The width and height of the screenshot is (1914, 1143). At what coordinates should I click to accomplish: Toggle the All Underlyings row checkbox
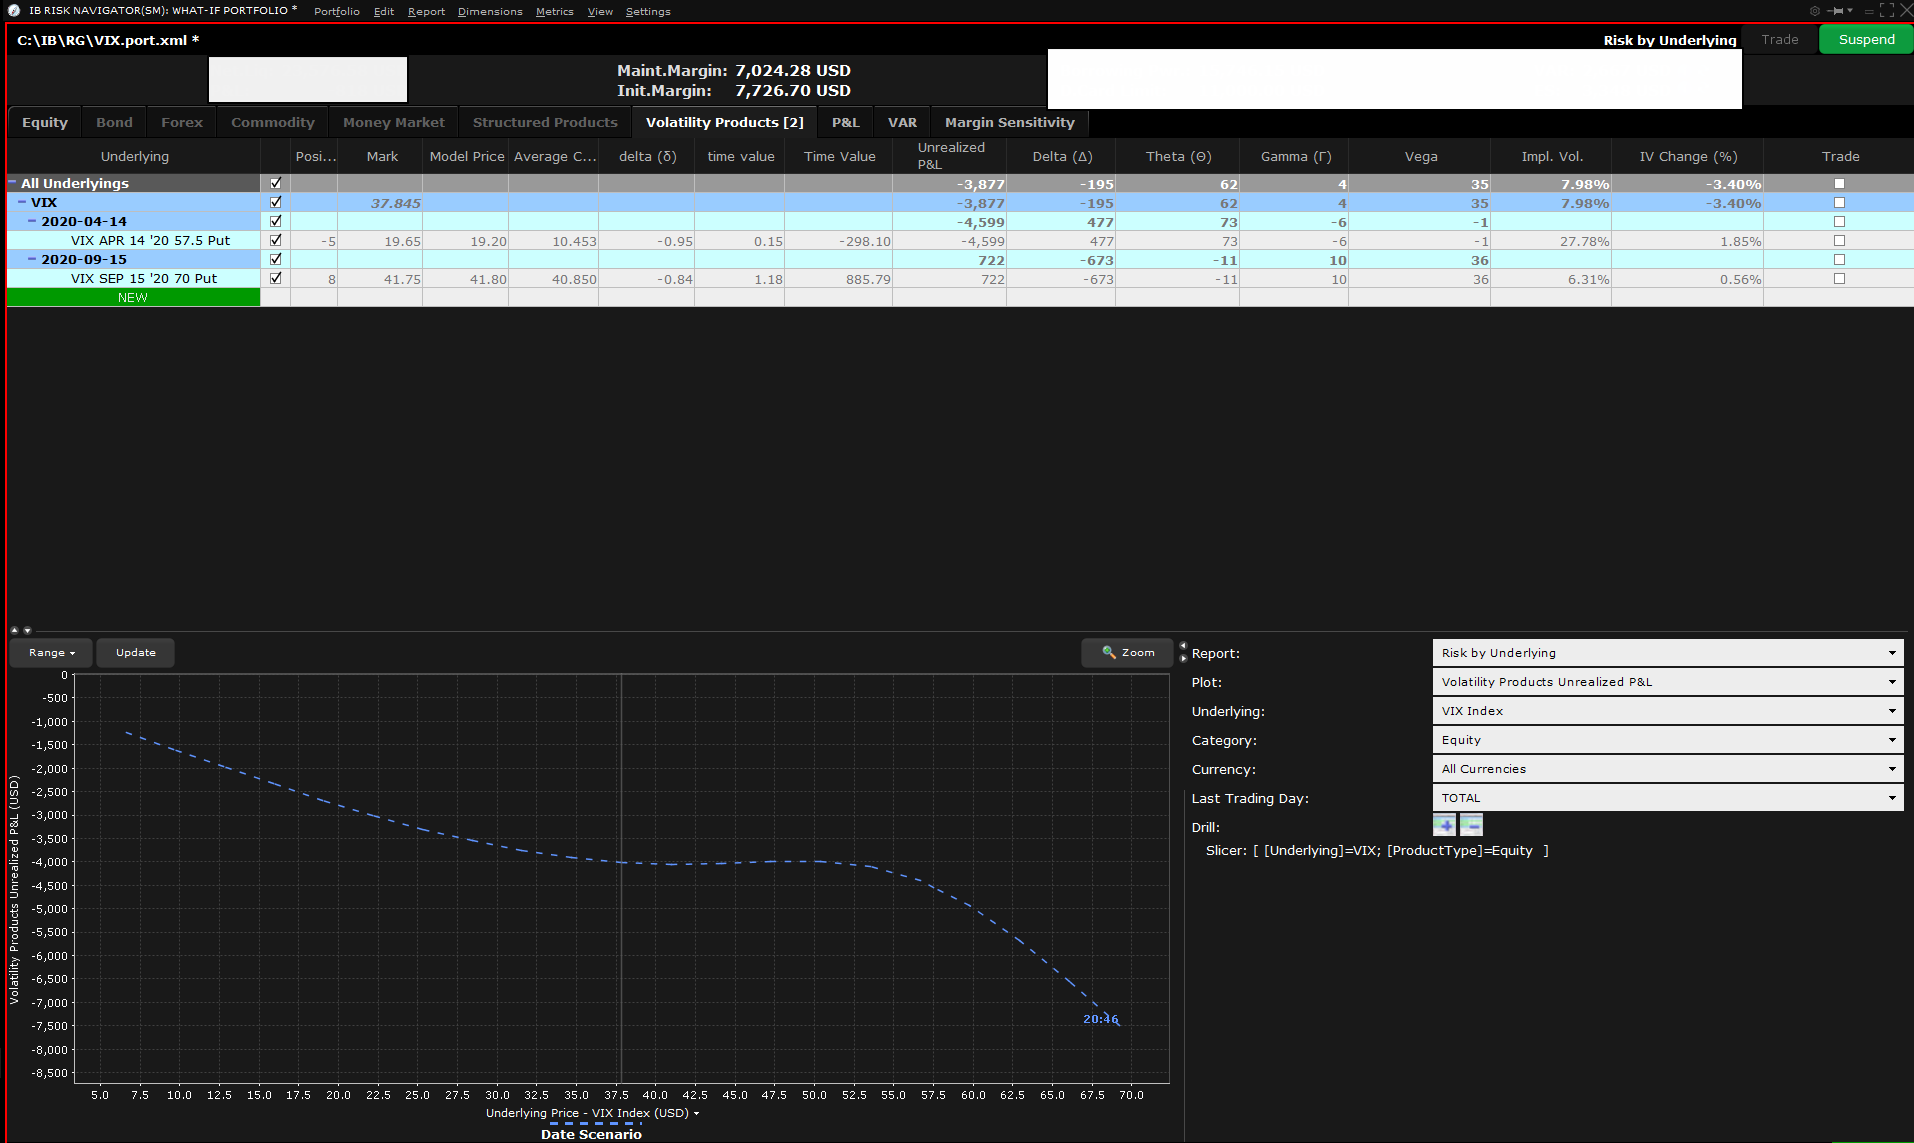pyautogui.click(x=276, y=183)
